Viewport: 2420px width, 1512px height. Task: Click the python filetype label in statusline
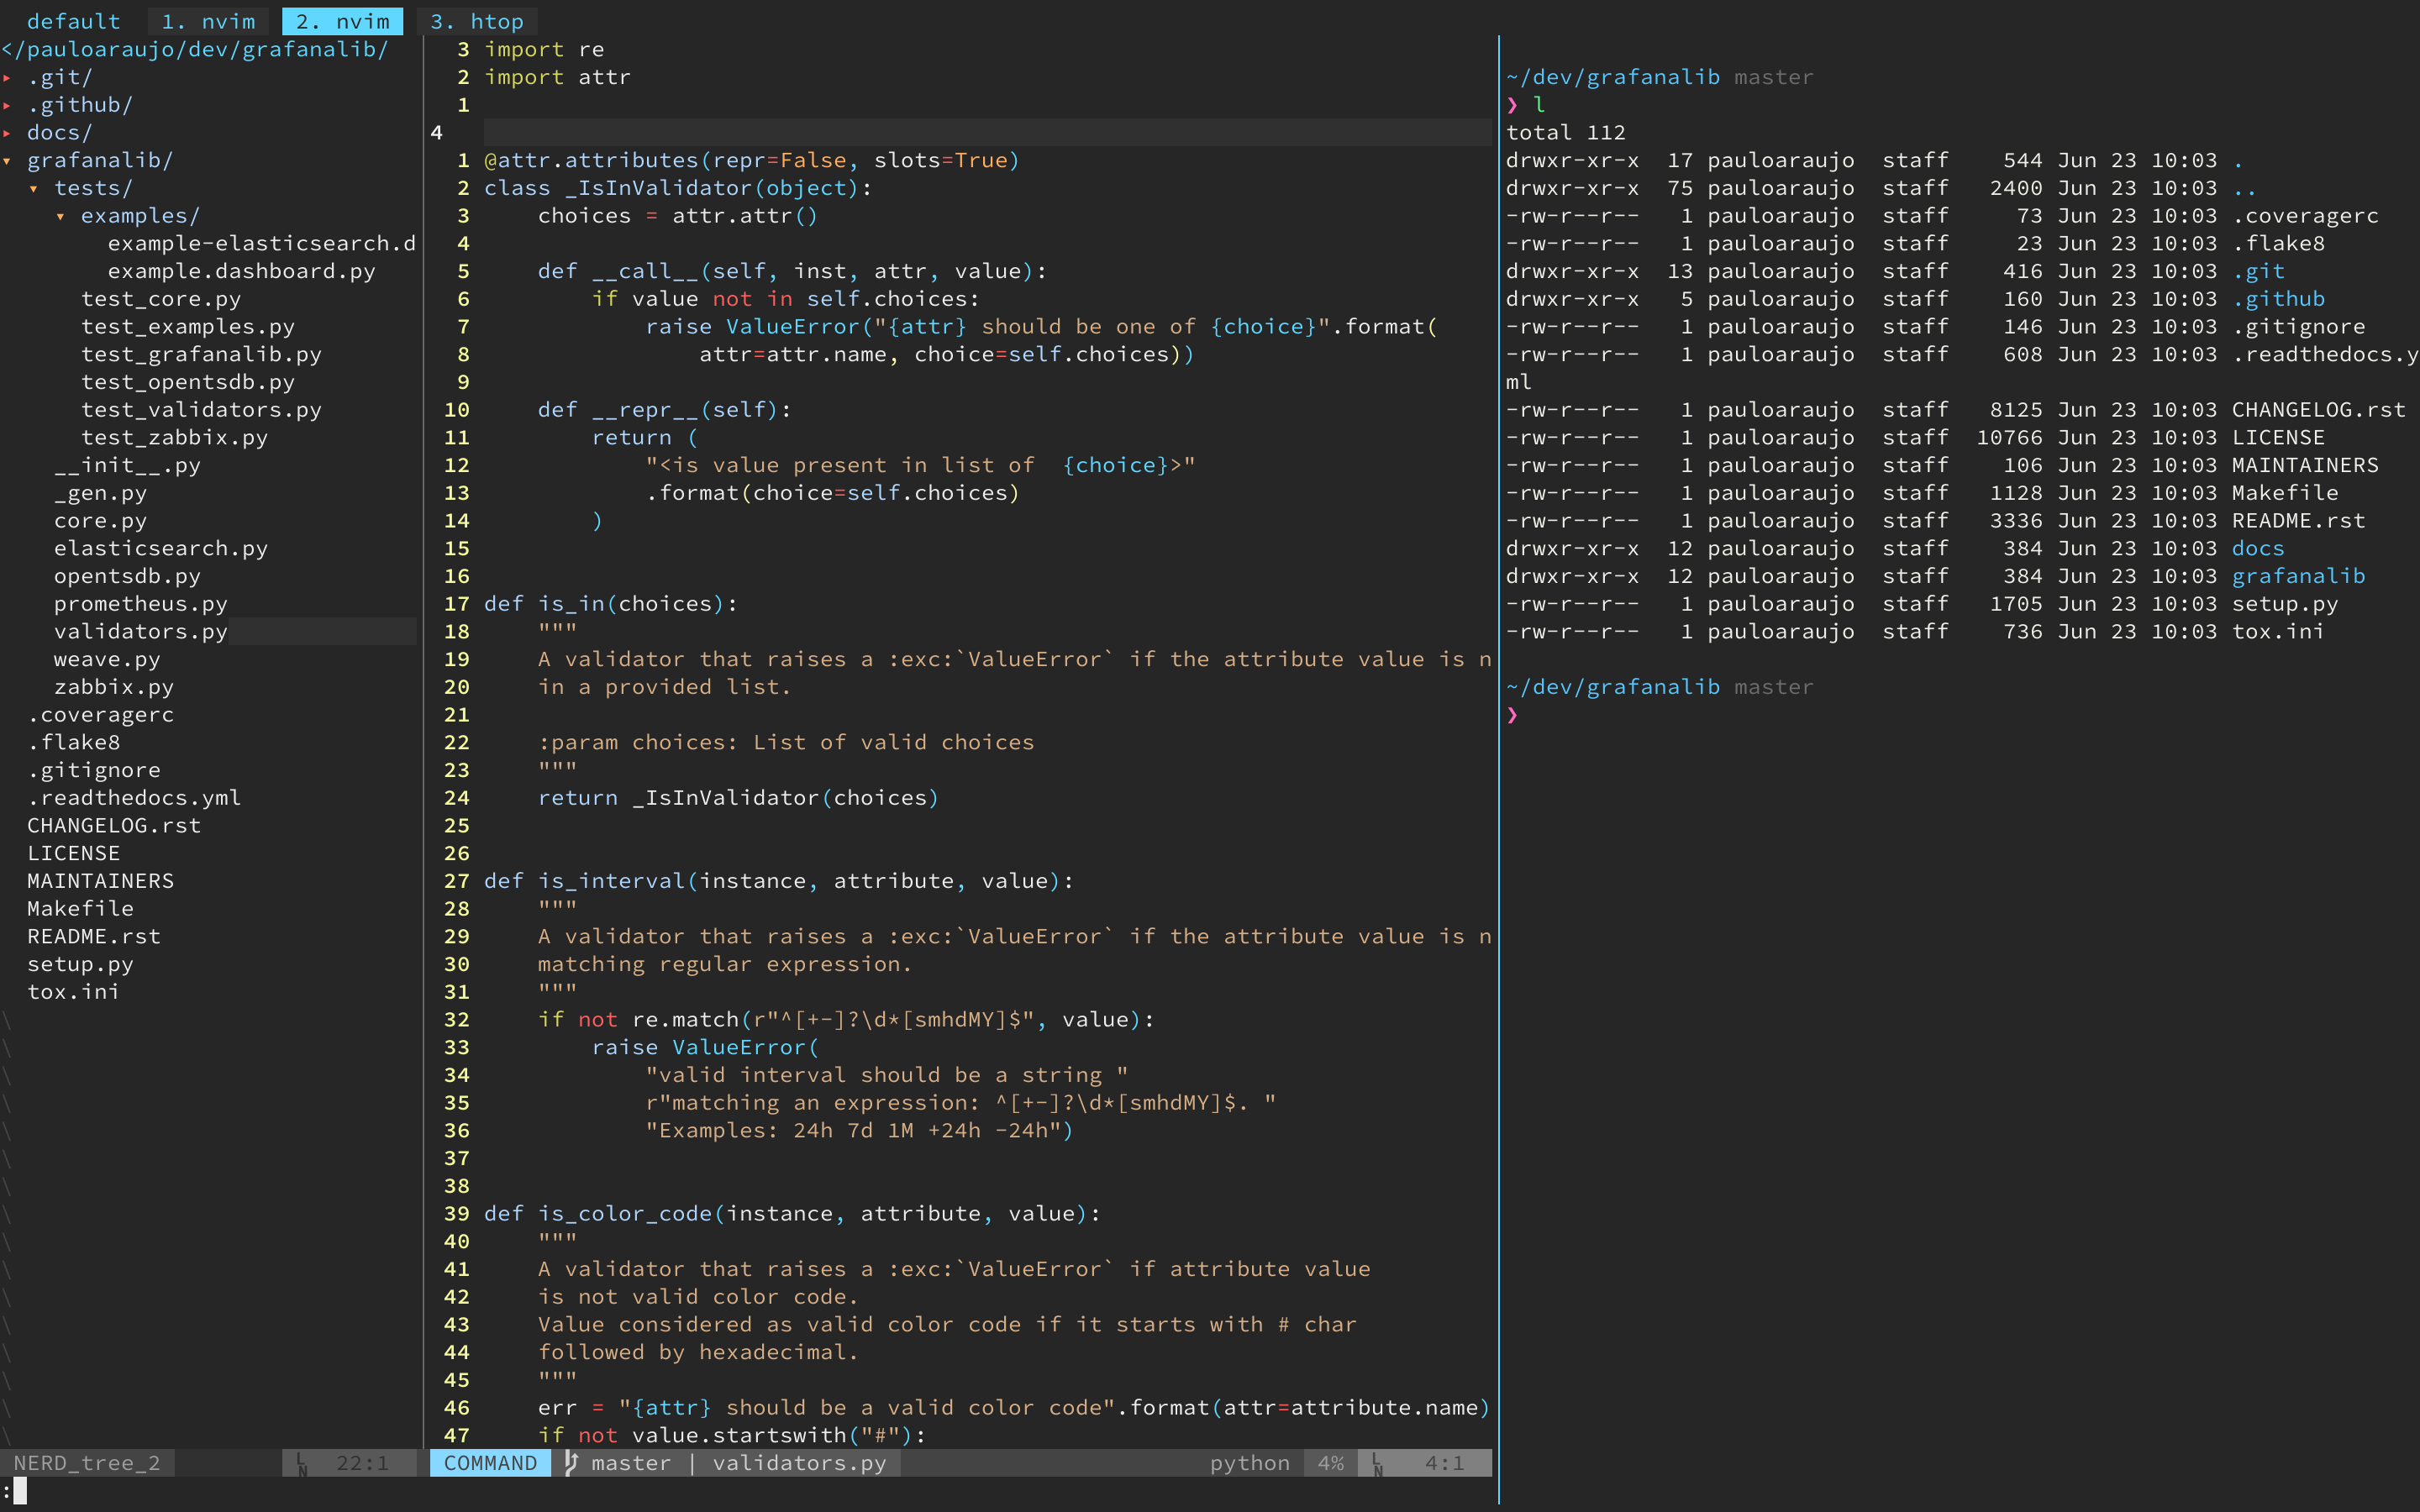[x=1249, y=1463]
